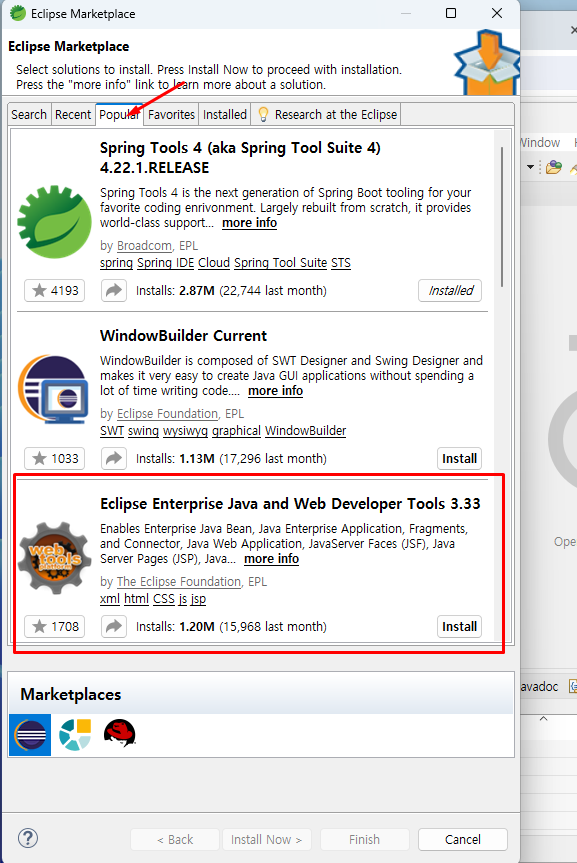Image resolution: width=577 pixels, height=863 pixels.
Task: Open Research at the Eclipse tab
Action: (x=328, y=114)
